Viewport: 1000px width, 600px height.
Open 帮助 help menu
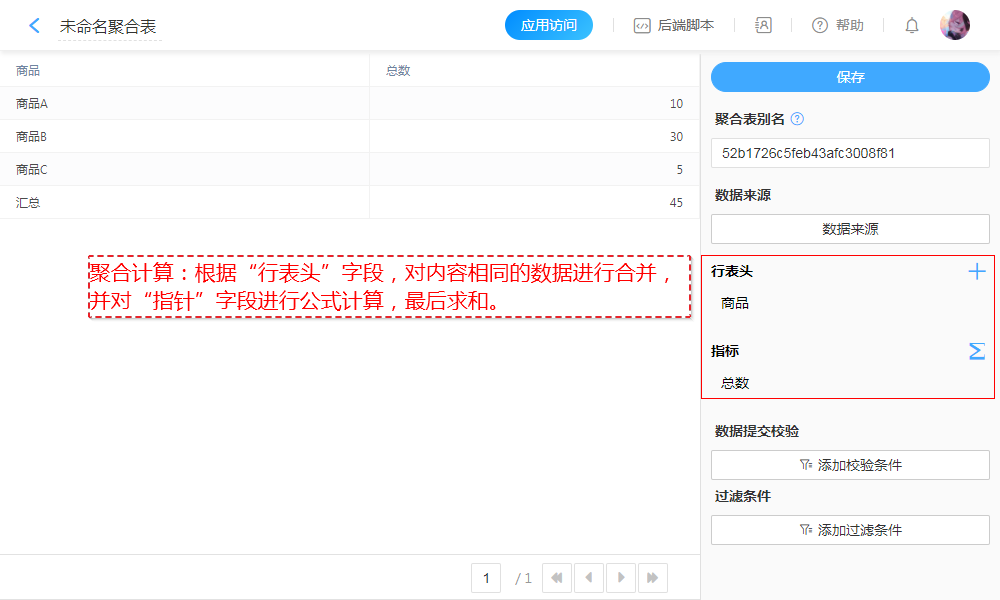(838, 26)
